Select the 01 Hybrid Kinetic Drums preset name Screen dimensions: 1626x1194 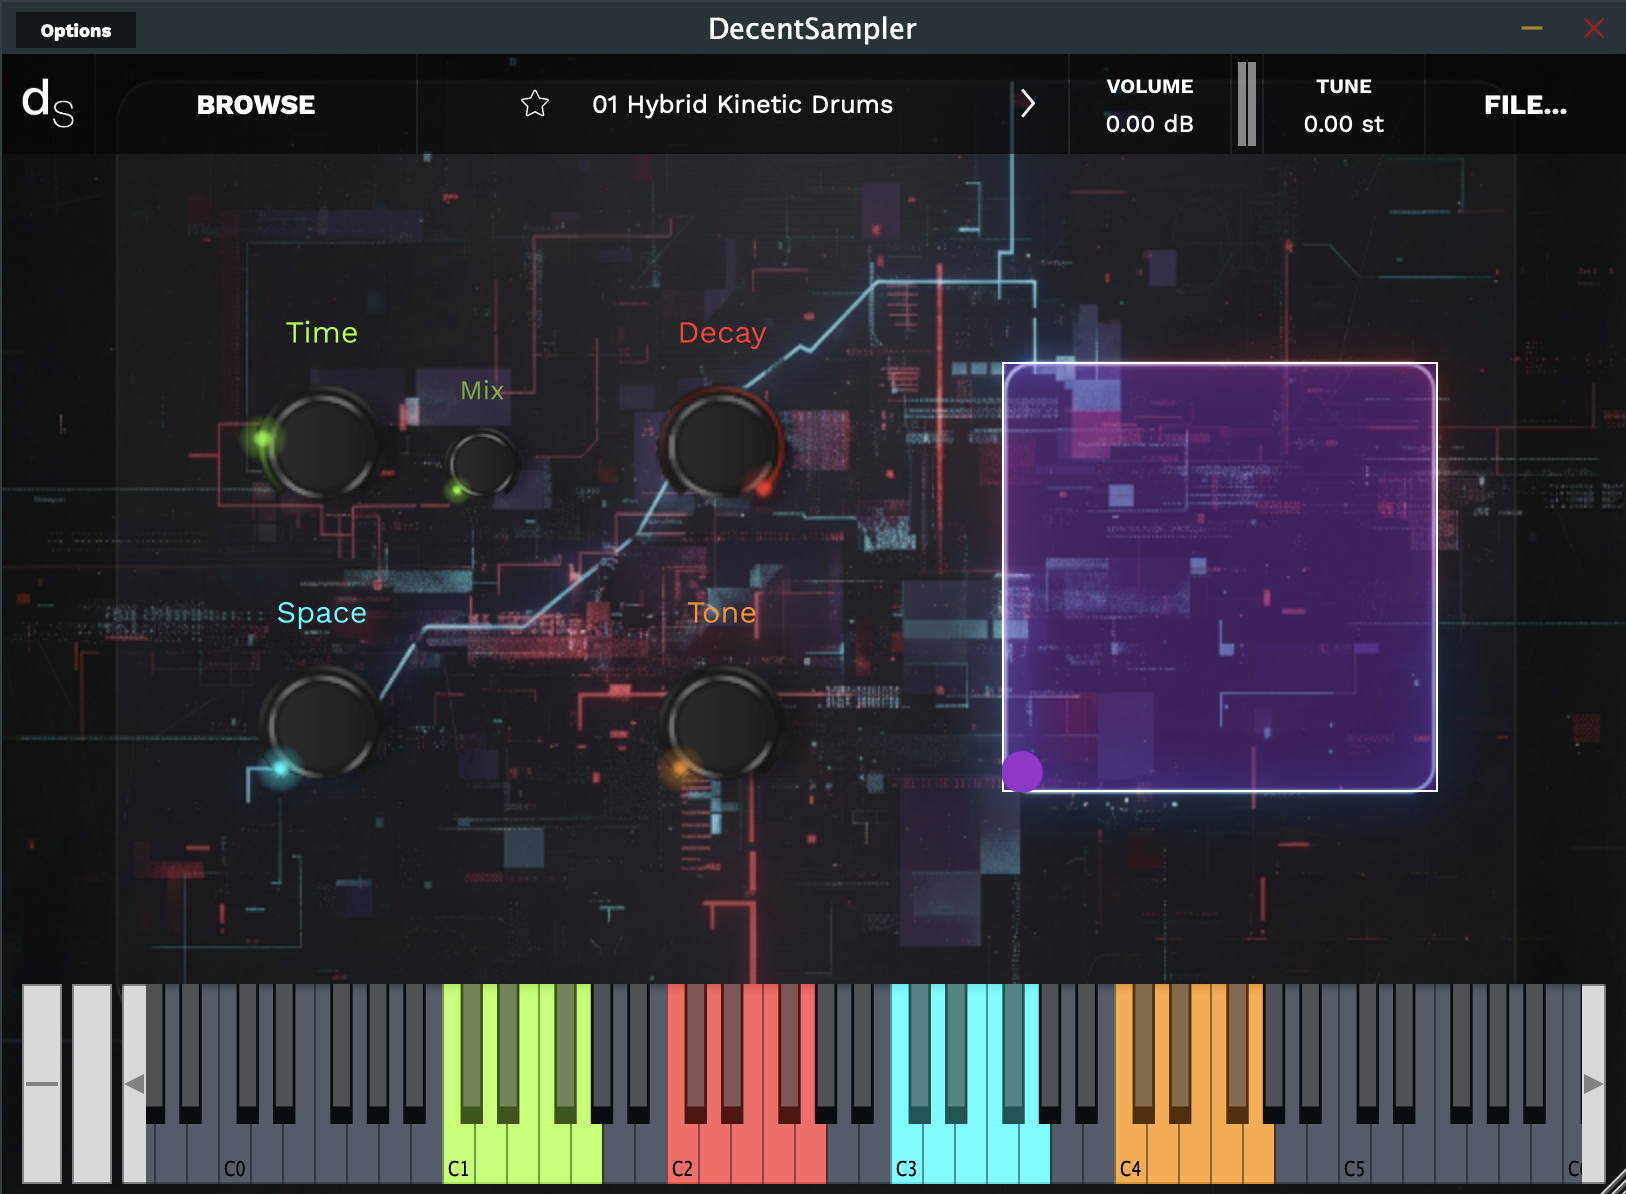pyautogui.click(x=742, y=104)
